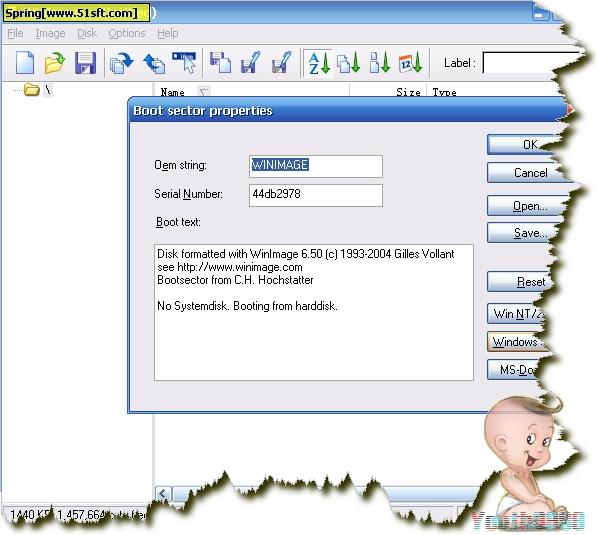
Task: Open the Disk menu
Action: click(87, 34)
